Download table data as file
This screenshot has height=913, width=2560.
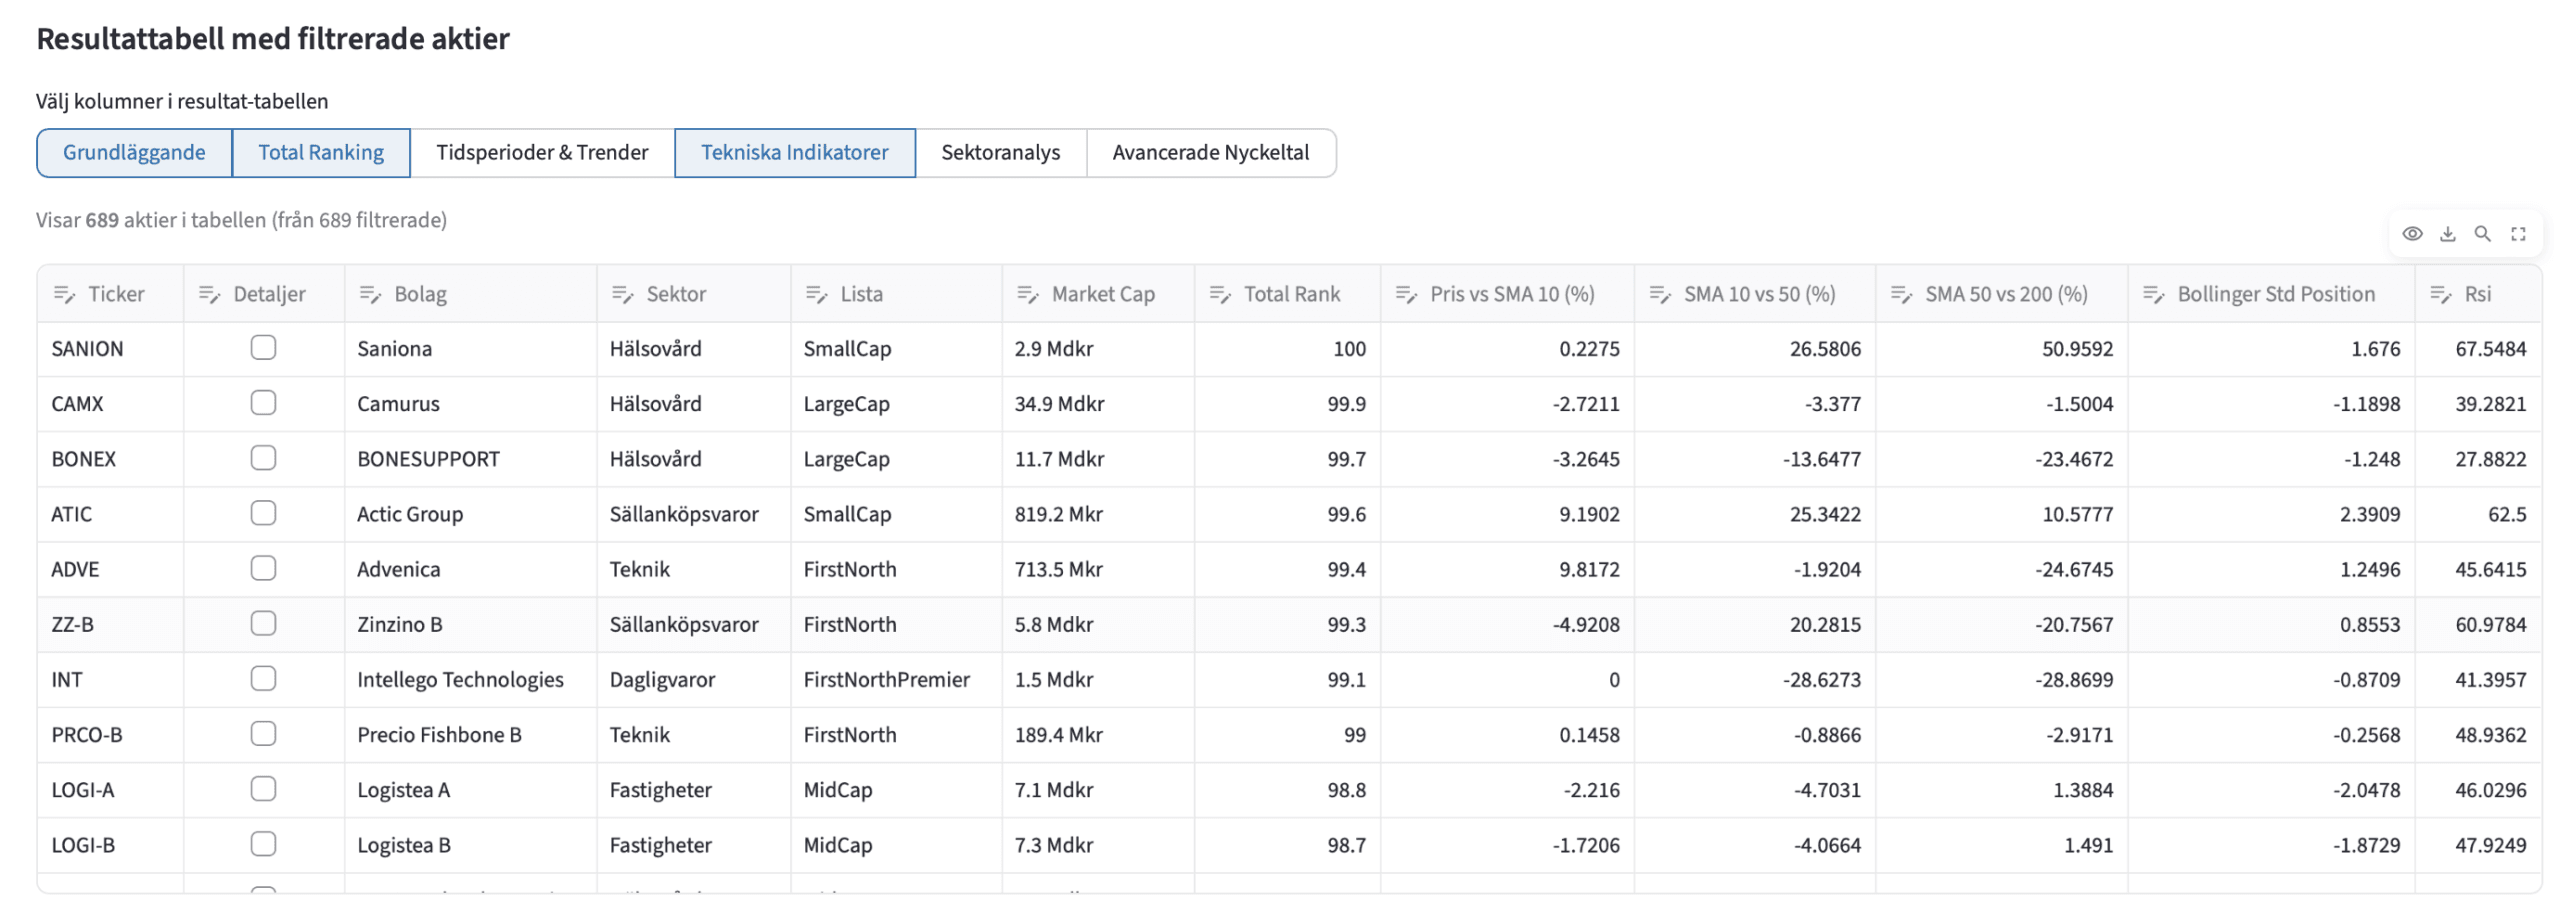pyautogui.click(x=2447, y=234)
